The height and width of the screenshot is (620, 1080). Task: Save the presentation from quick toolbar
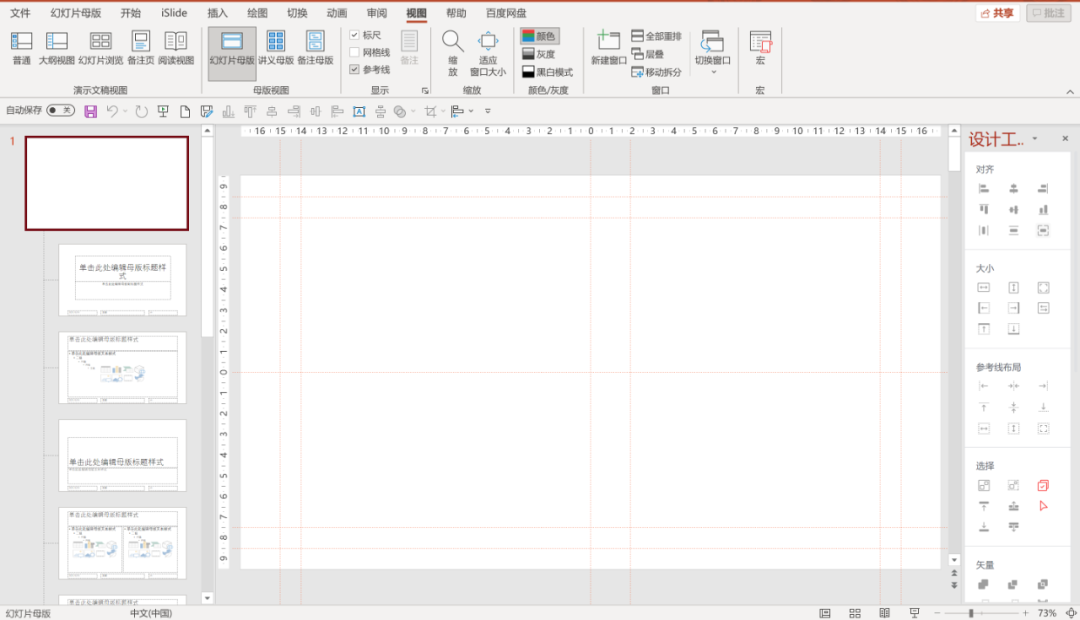pos(90,111)
